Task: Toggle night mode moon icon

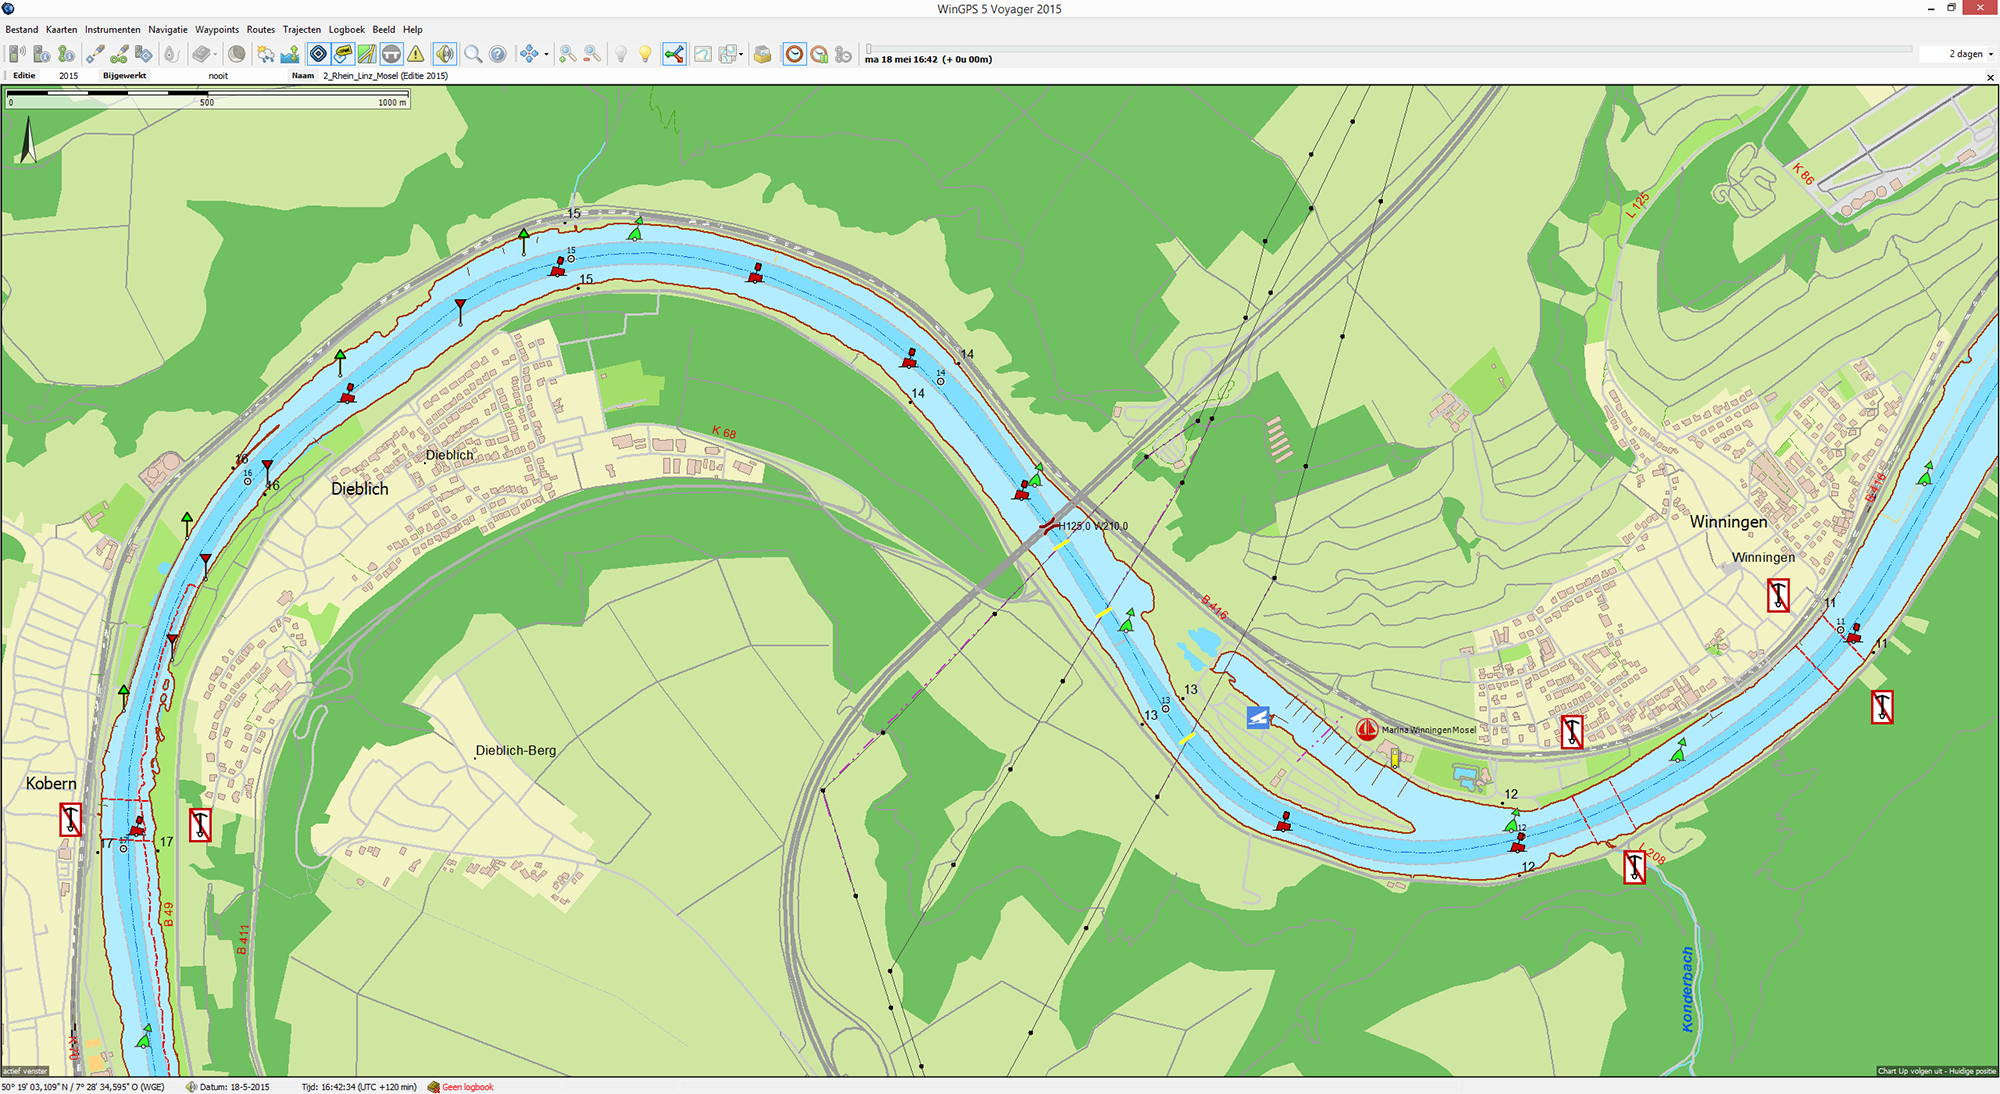Action: (x=236, y=54)
